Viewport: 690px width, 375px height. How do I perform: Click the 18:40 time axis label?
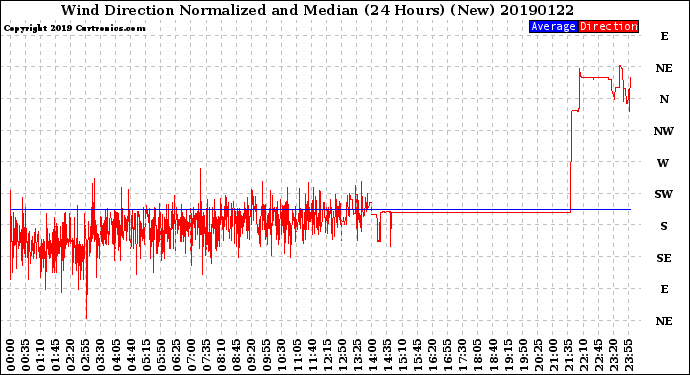tap(493, 355)
